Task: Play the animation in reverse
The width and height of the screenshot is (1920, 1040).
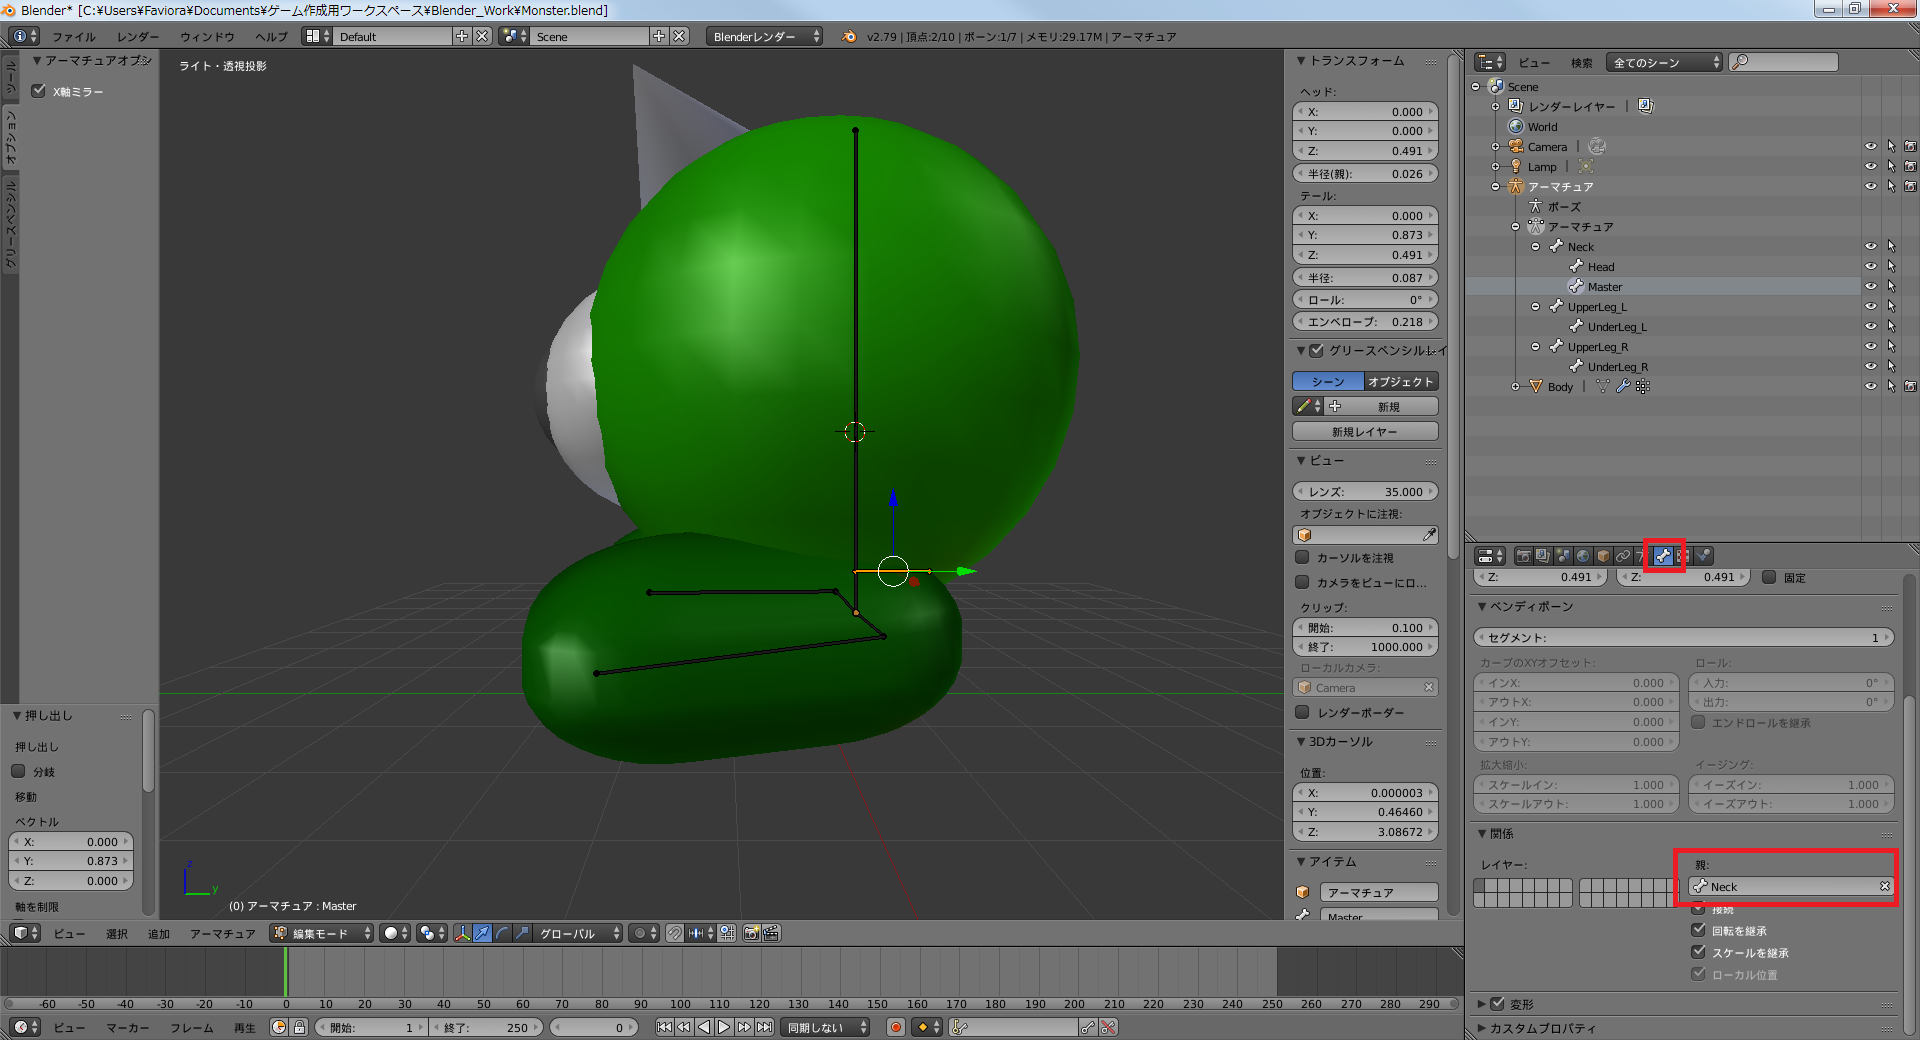Action: tap(704, 1027)
